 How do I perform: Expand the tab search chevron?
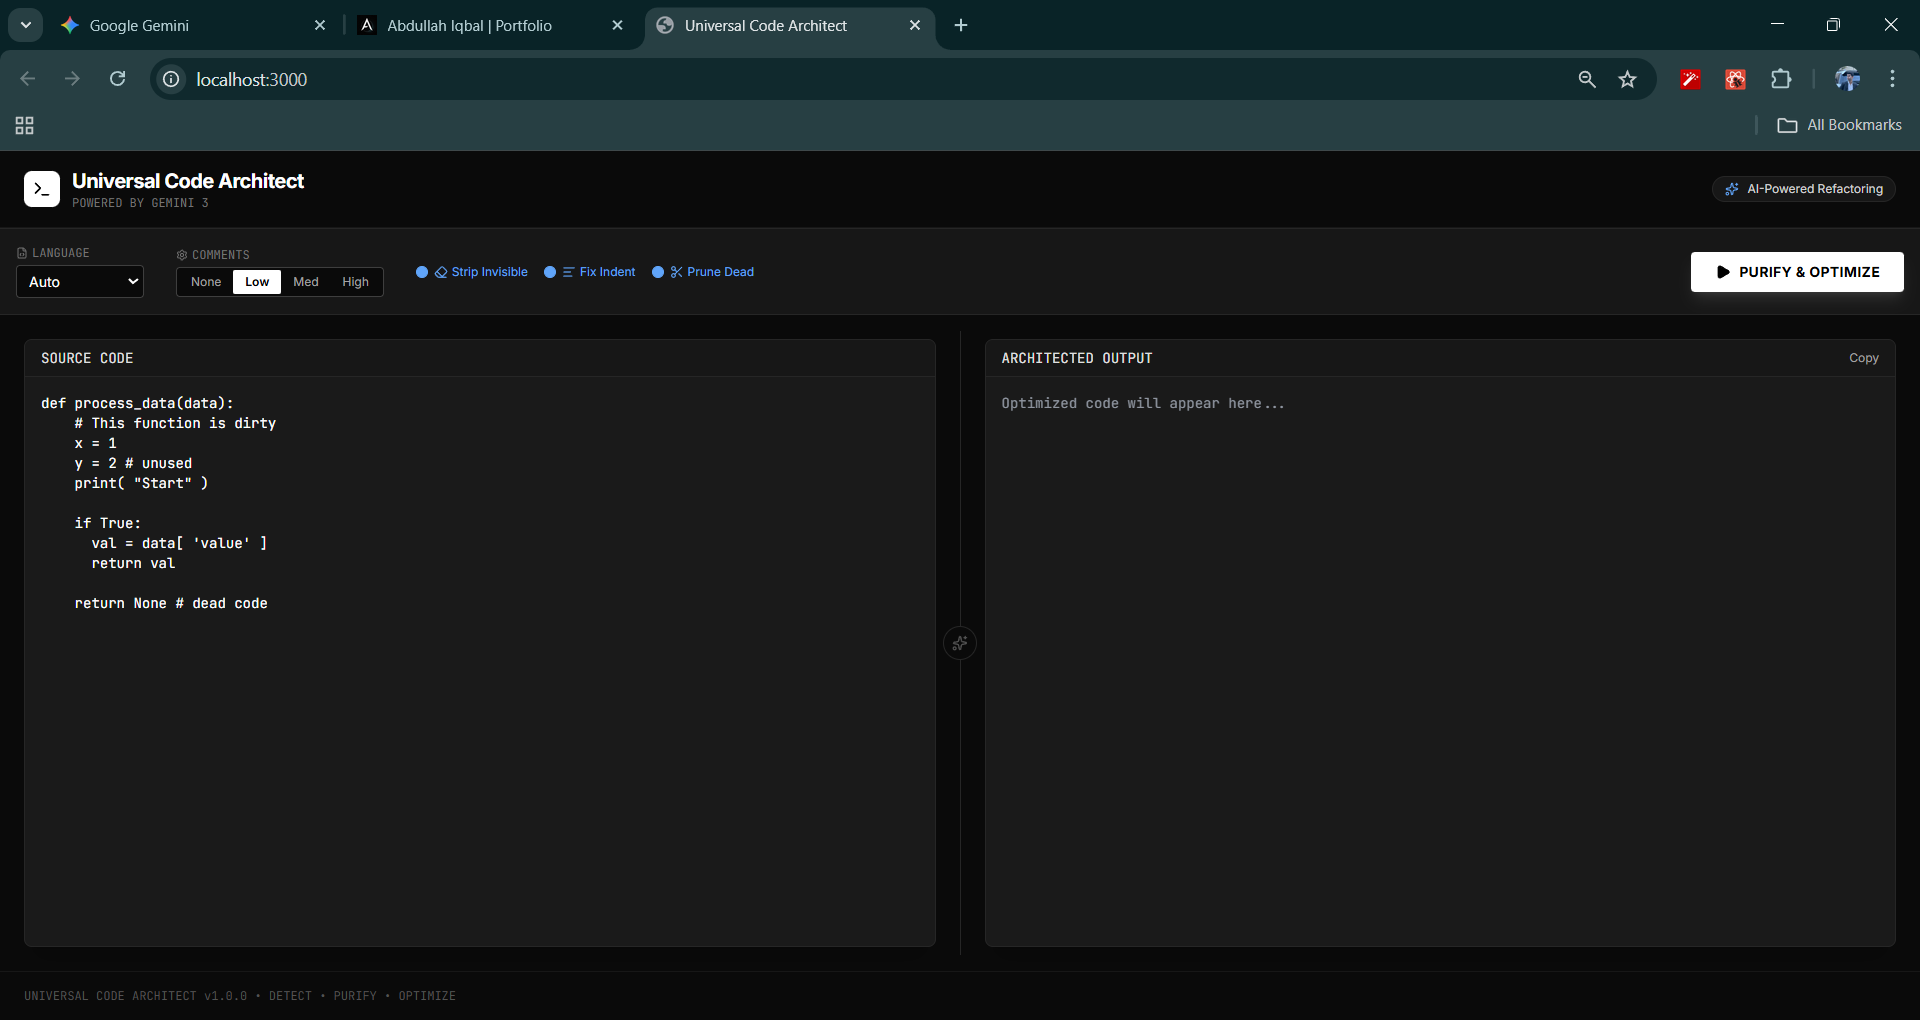26,25
